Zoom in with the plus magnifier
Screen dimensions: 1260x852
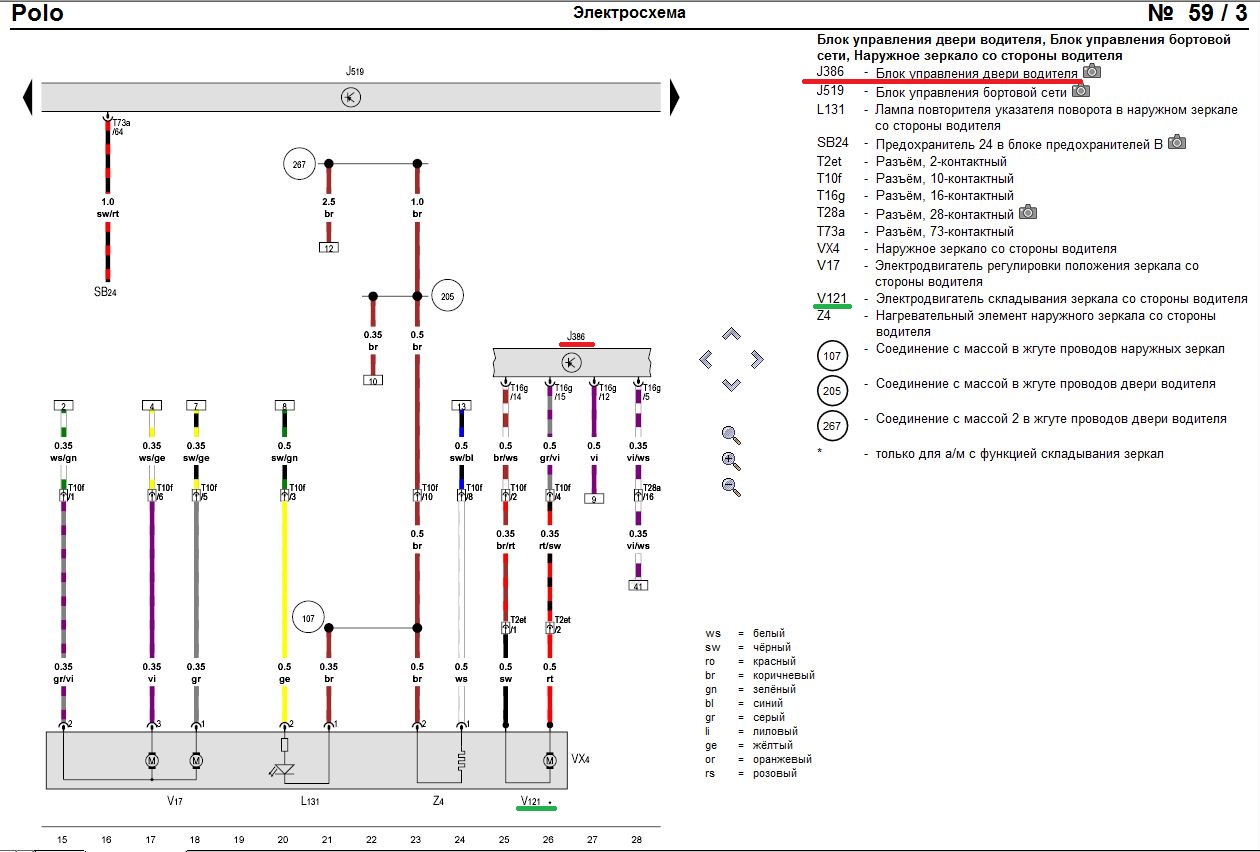[731, 461]
